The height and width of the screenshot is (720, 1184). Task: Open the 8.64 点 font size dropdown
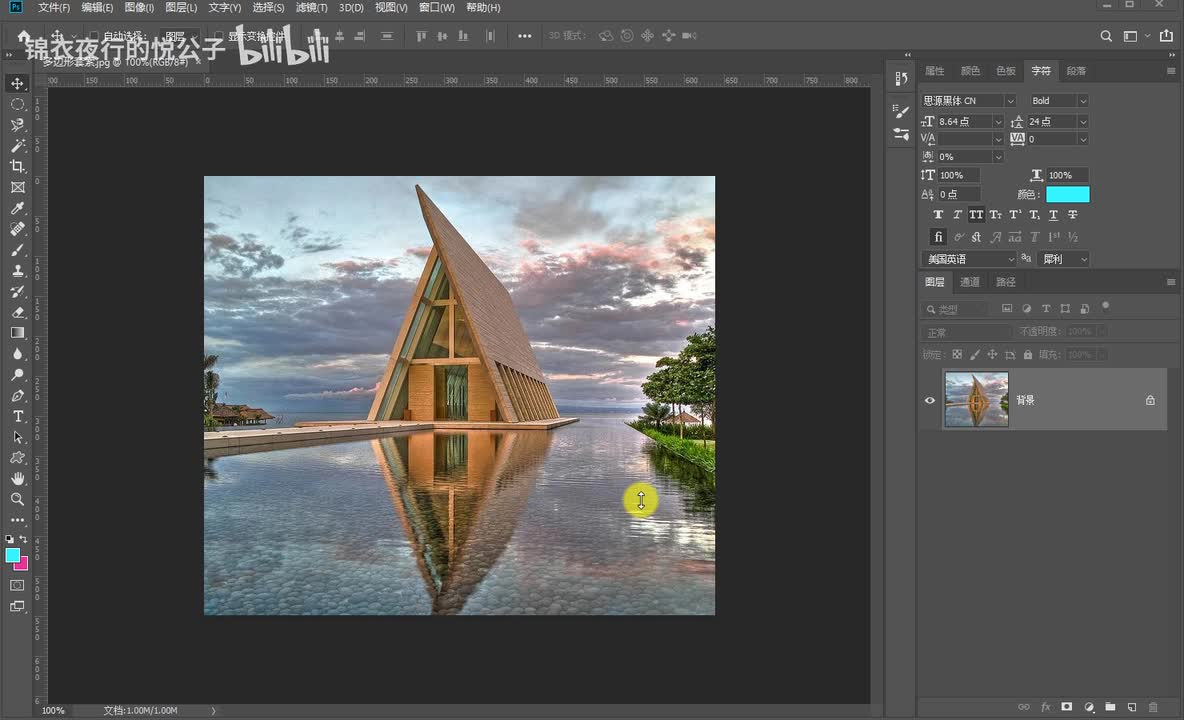(997, 122)
